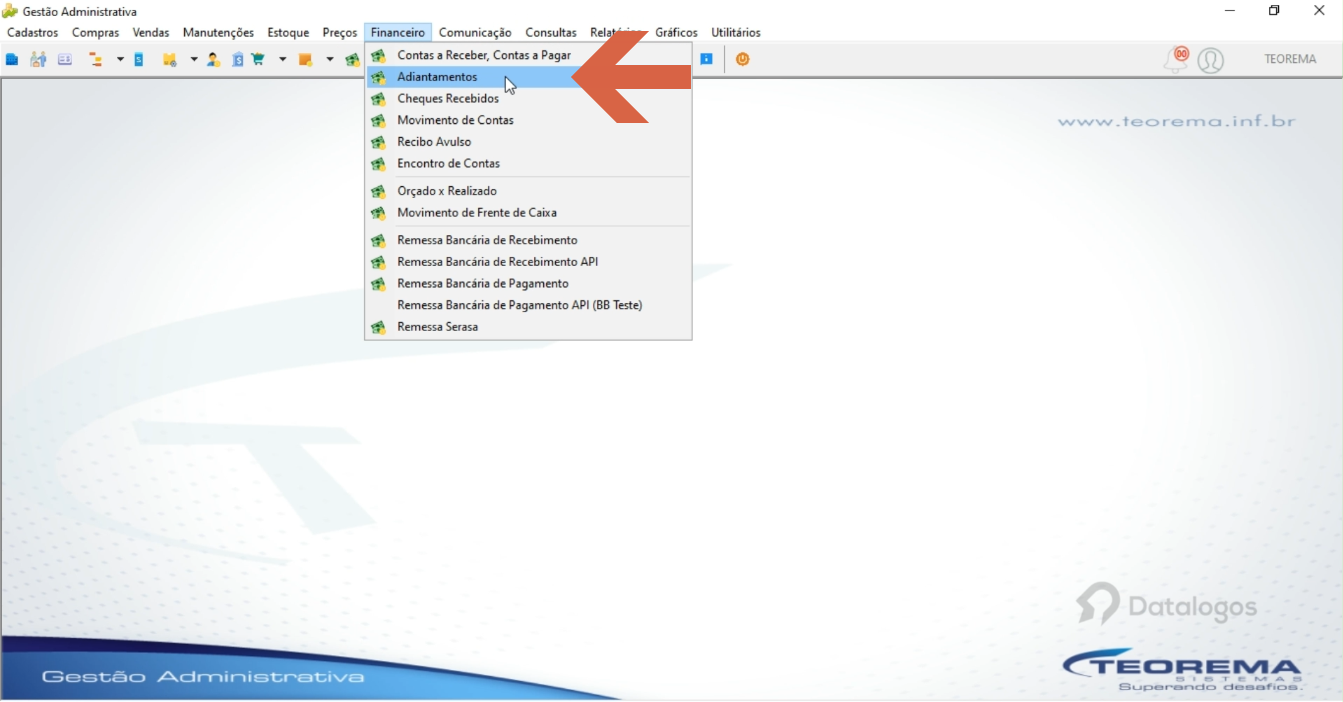Restore down the application window
This screenshot has height=702, width=1343.
point(1274,11)
